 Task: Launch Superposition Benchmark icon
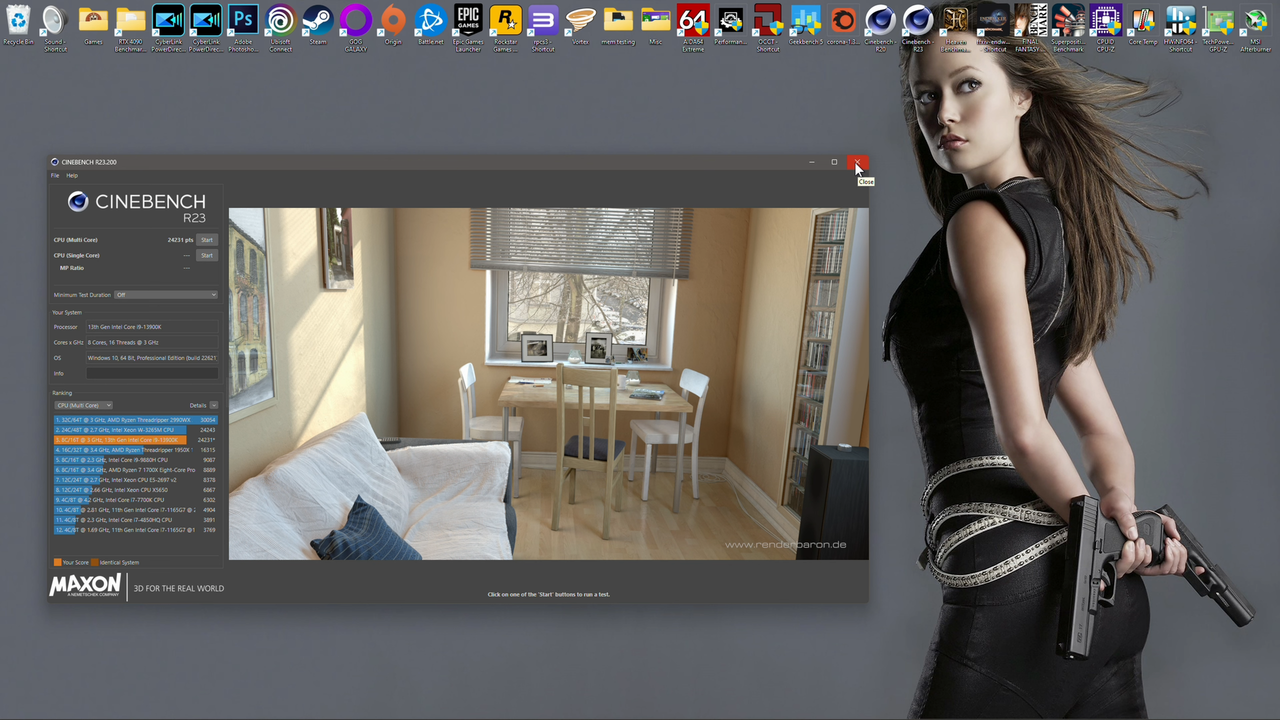tap(1068, 28)
